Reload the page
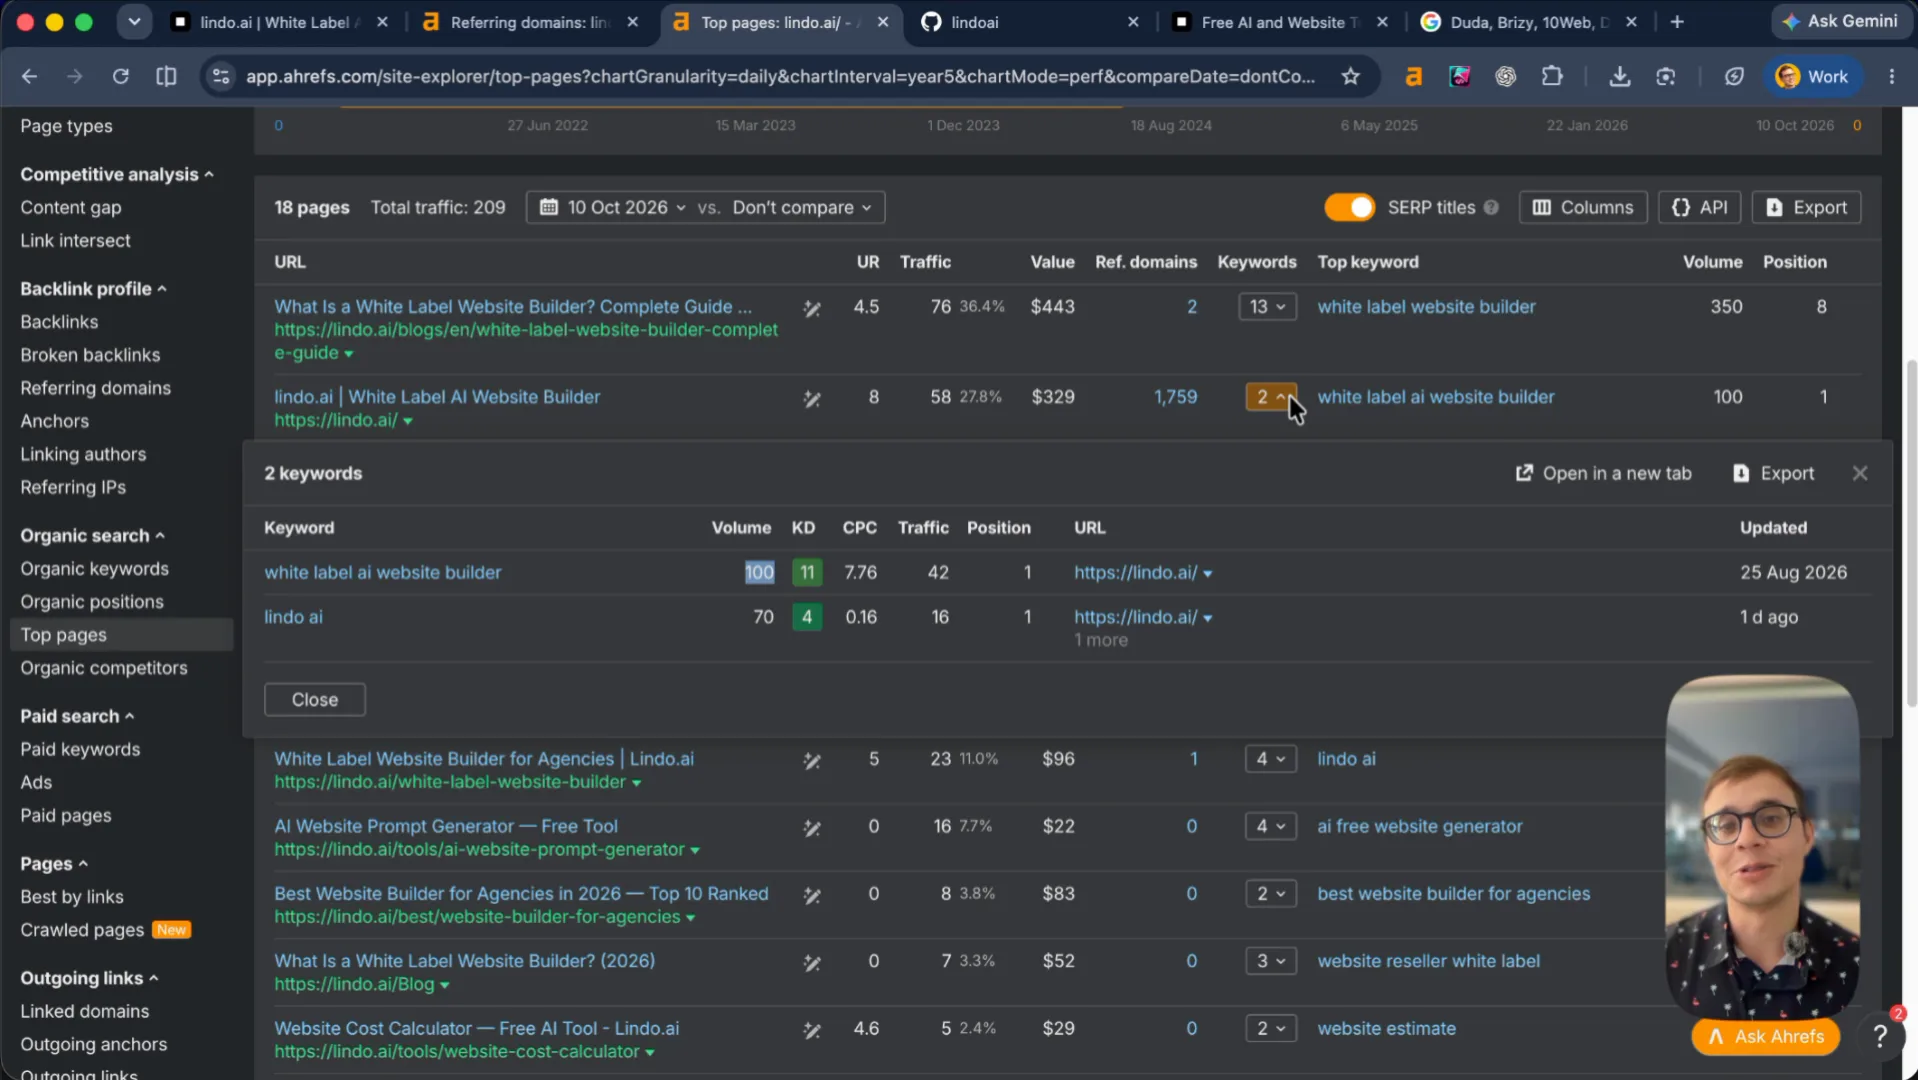Image resolution: width=1918 pixels, height=1080 pixels. tap(121, 76)
